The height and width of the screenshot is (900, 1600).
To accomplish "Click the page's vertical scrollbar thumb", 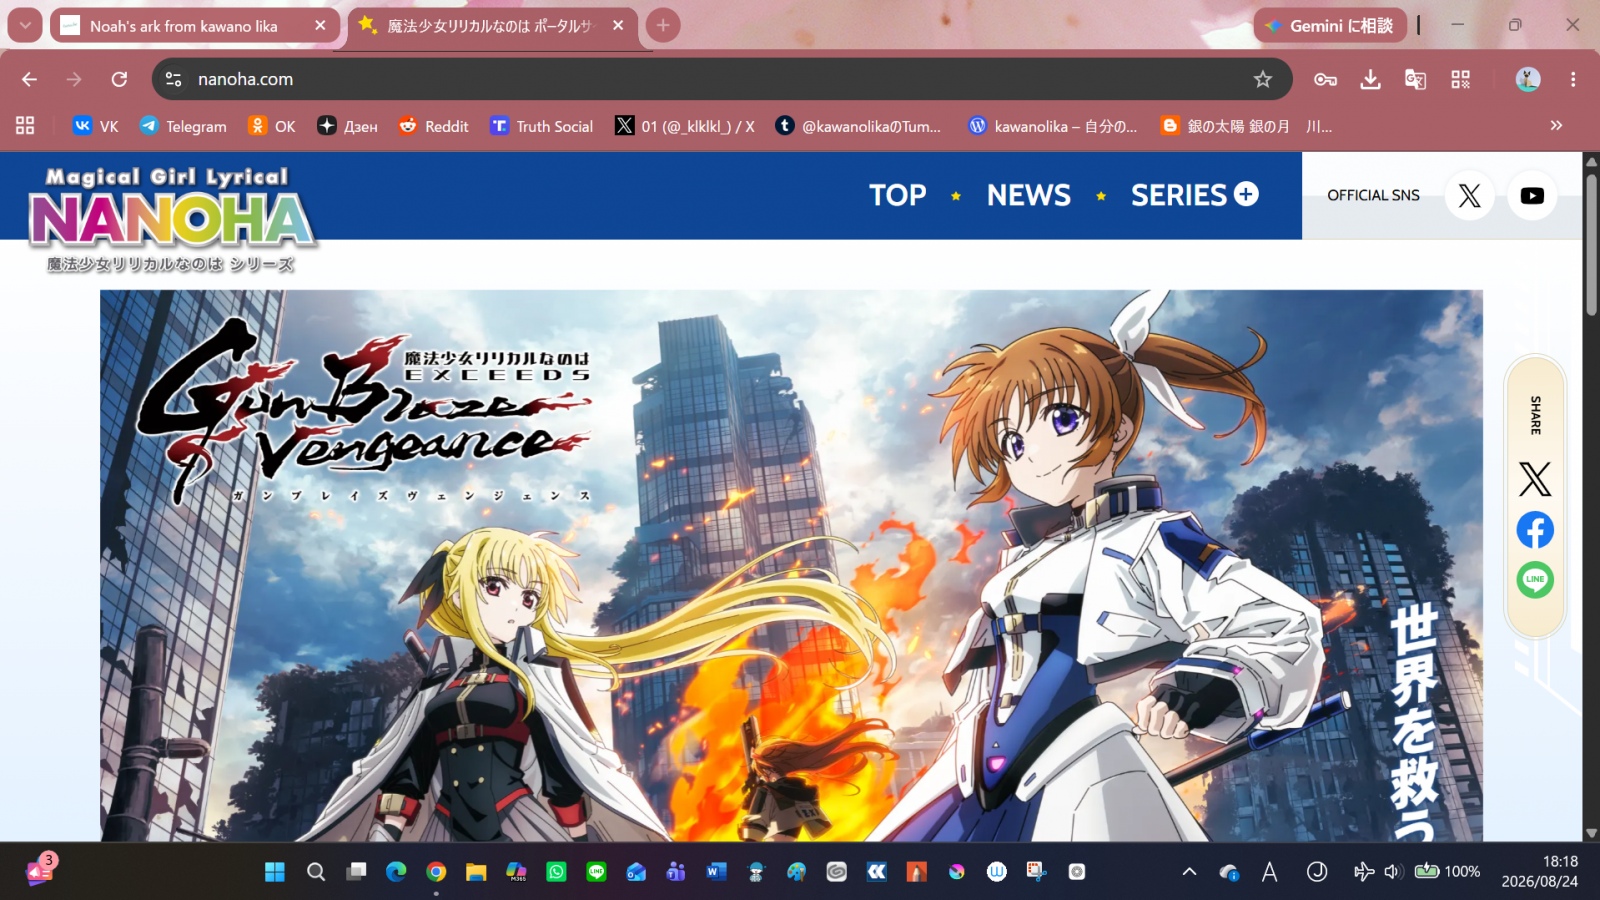I will [1591, 245].
